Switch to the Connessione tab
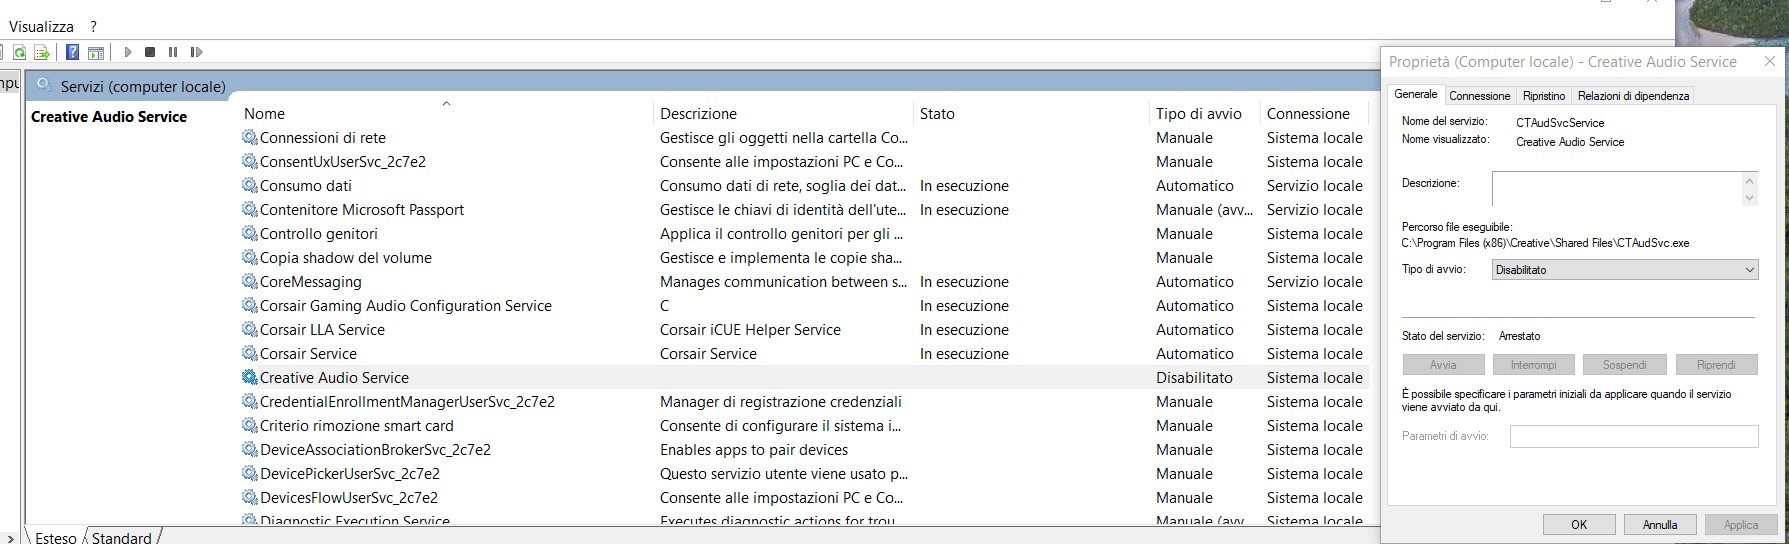1789x544 pixels. coord(1479,96)
